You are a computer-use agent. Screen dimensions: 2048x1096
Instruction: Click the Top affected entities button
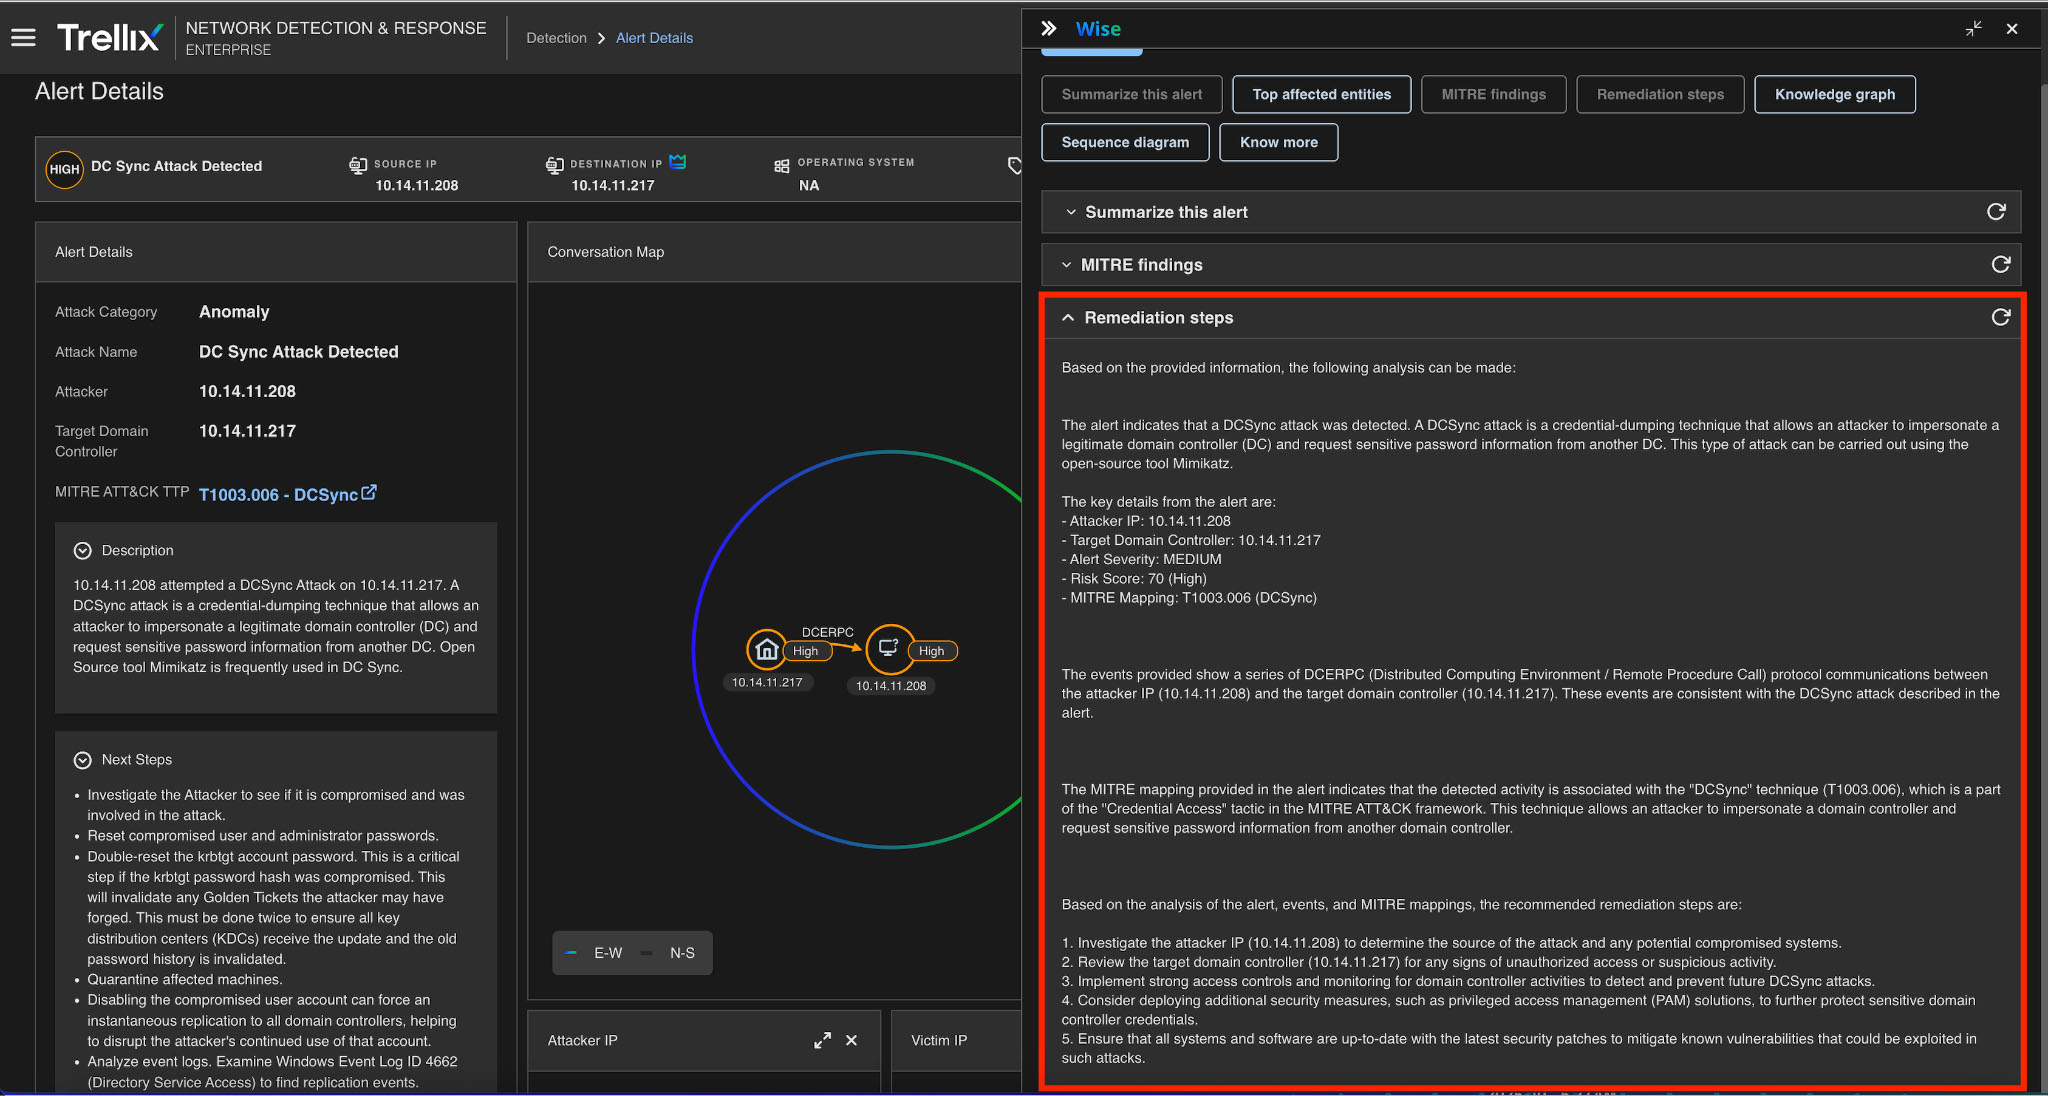tap(1321, 94)
